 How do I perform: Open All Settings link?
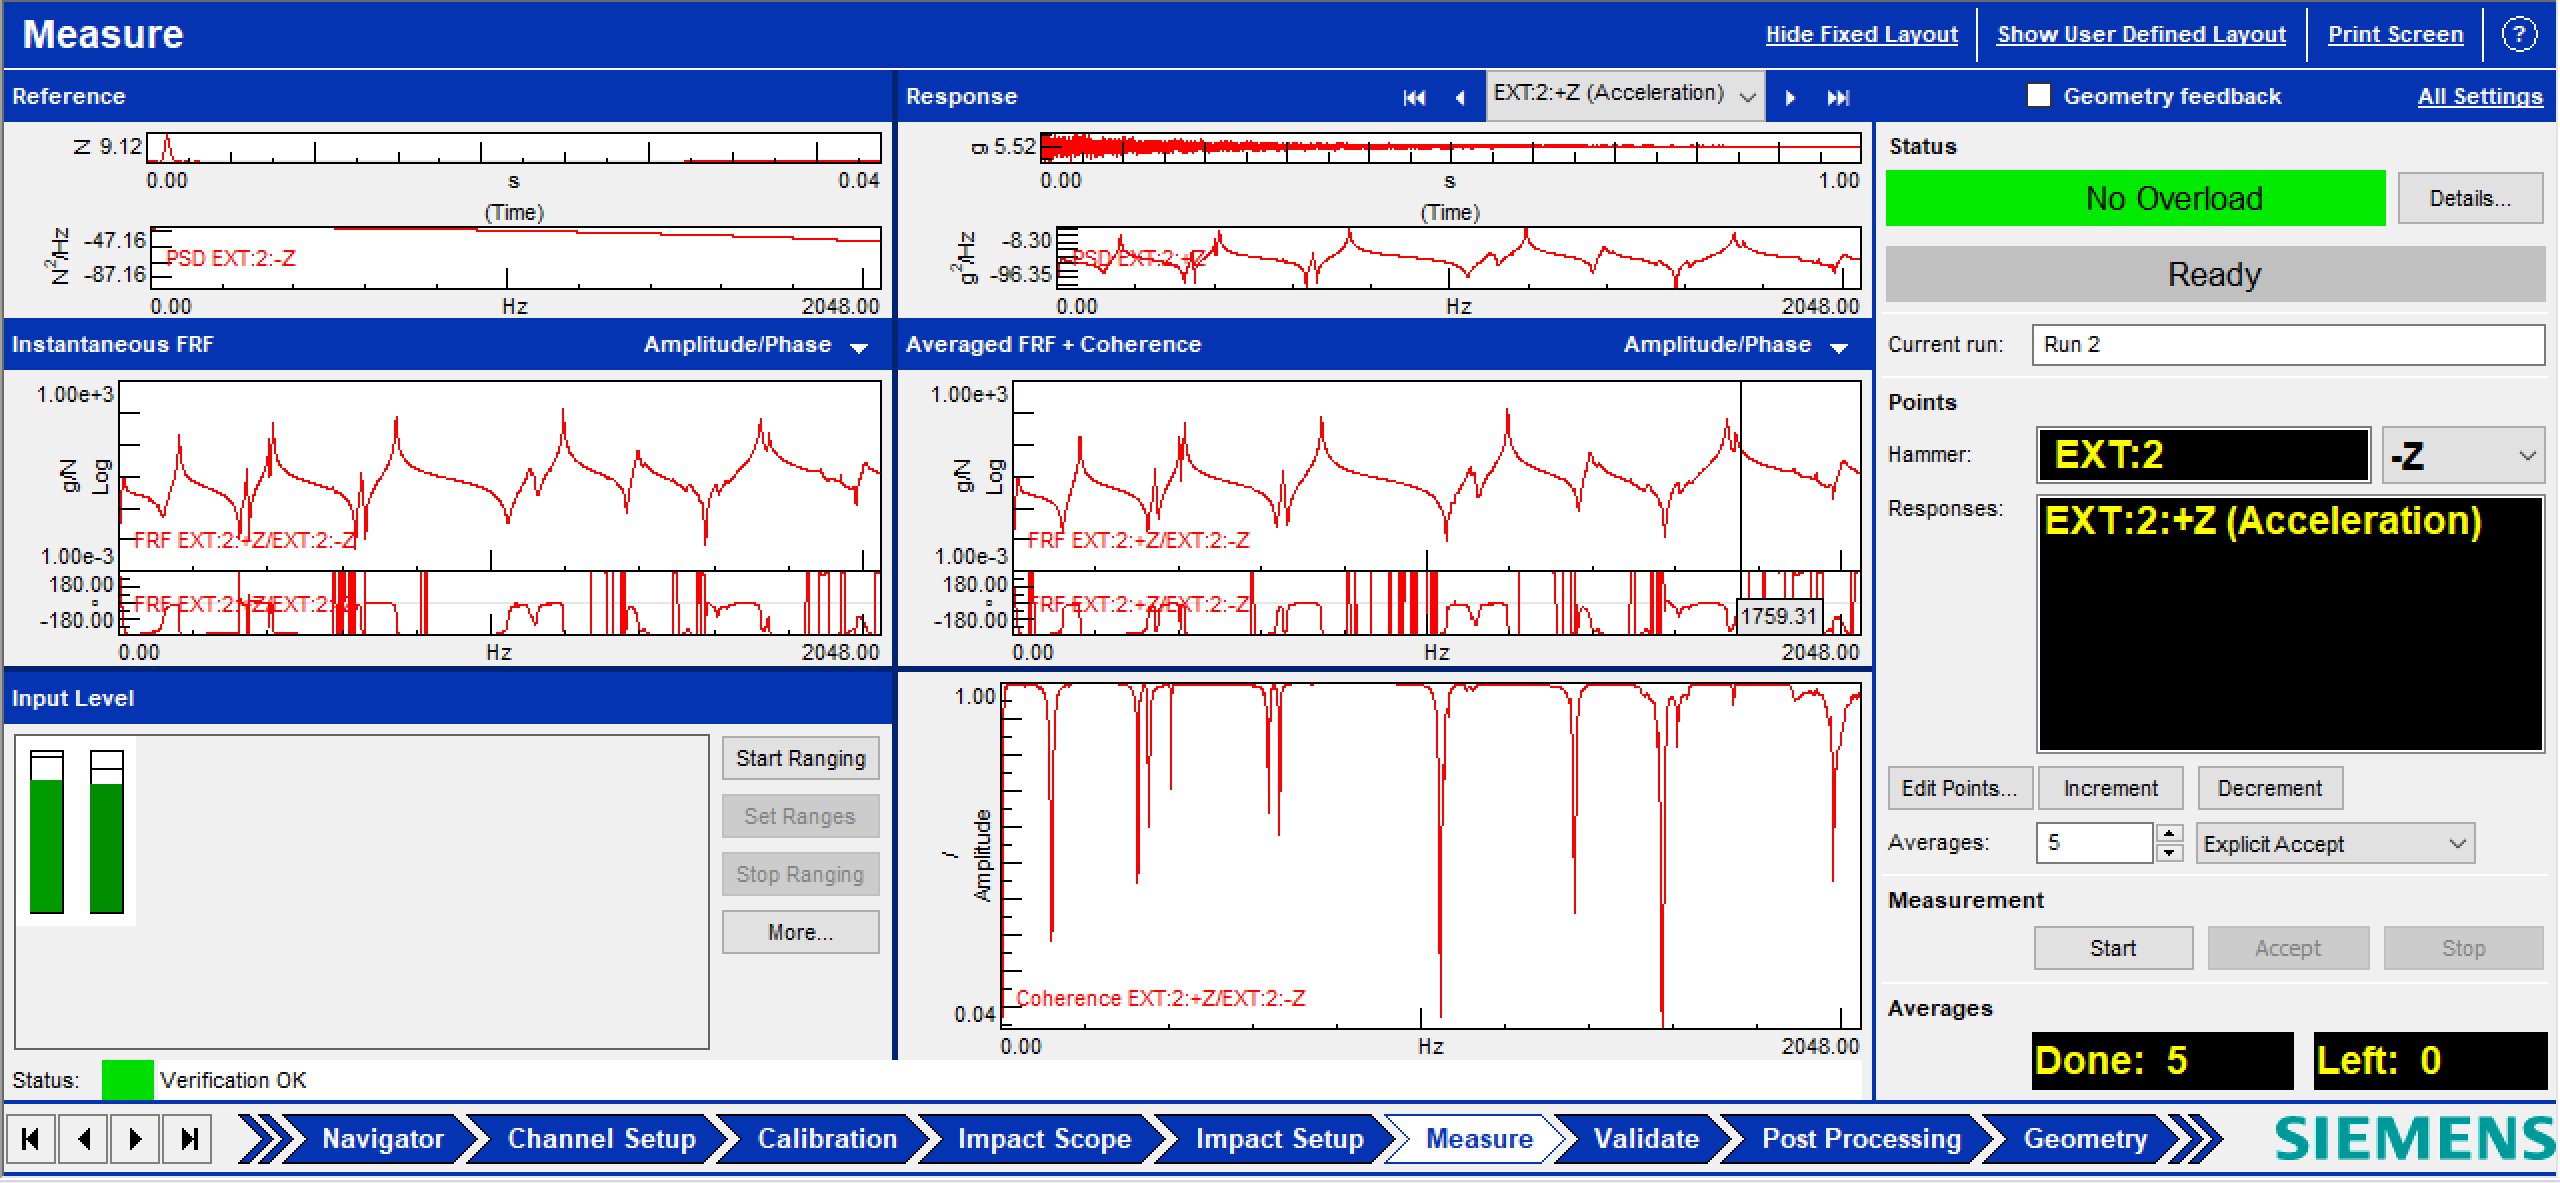click(x=2480, y=96)
